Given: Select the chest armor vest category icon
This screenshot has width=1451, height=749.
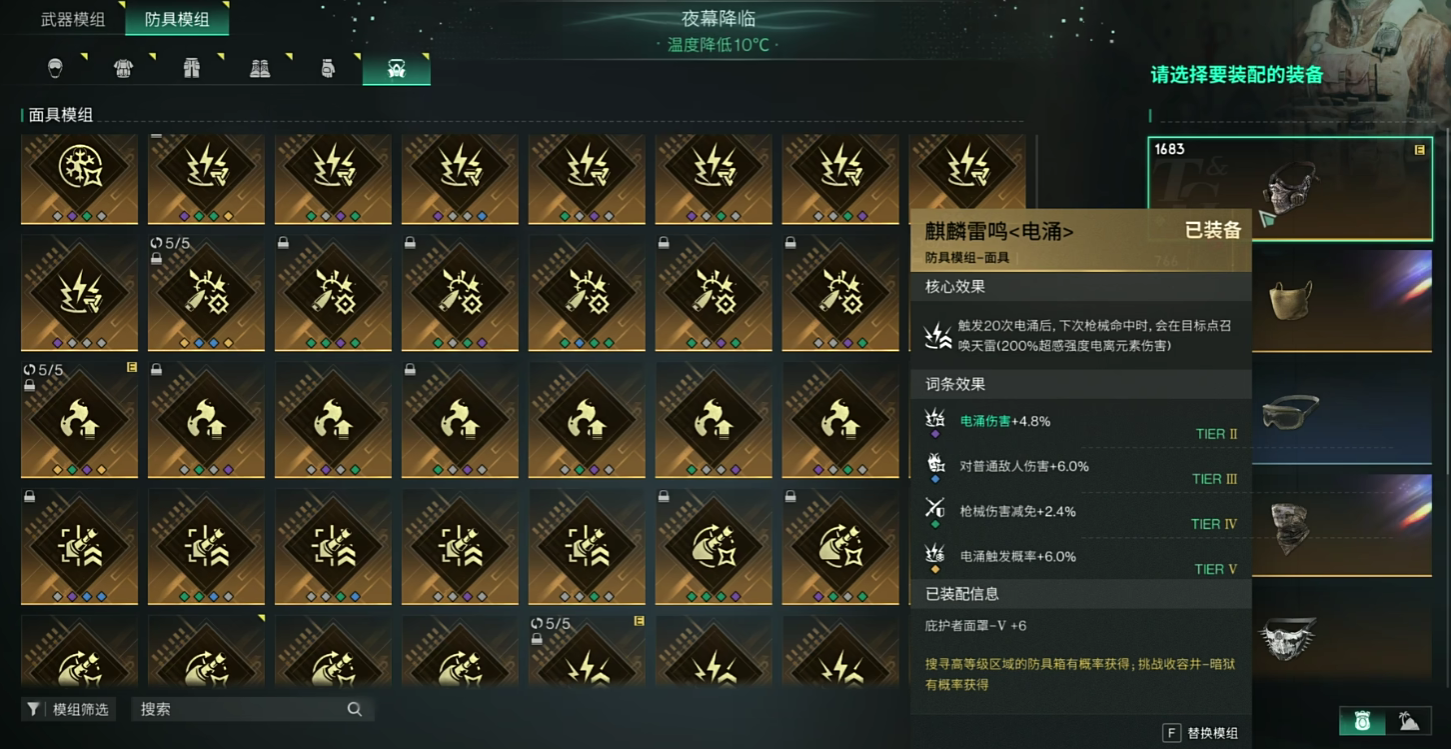Looking at the screenshot, I should click(123, 68).
